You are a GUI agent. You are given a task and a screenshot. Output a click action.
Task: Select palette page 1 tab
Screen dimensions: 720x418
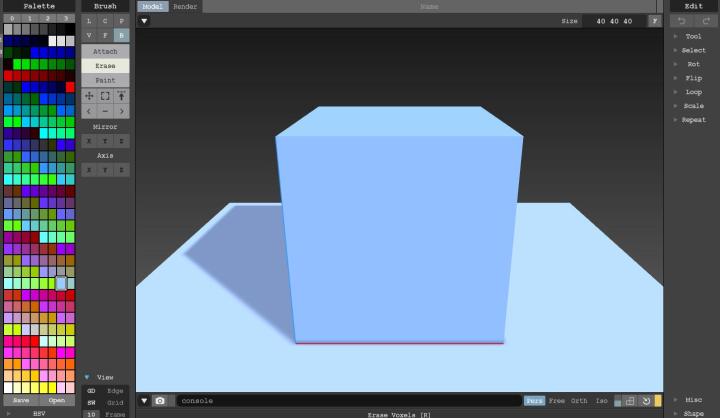(30, 18)
